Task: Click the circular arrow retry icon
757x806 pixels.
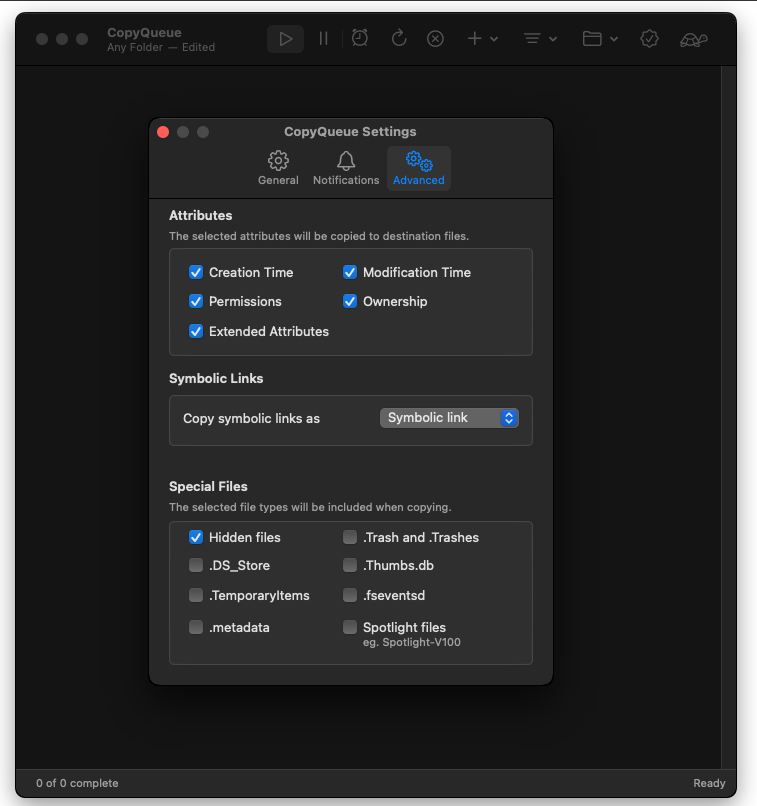Action: (x=398, y=39)
